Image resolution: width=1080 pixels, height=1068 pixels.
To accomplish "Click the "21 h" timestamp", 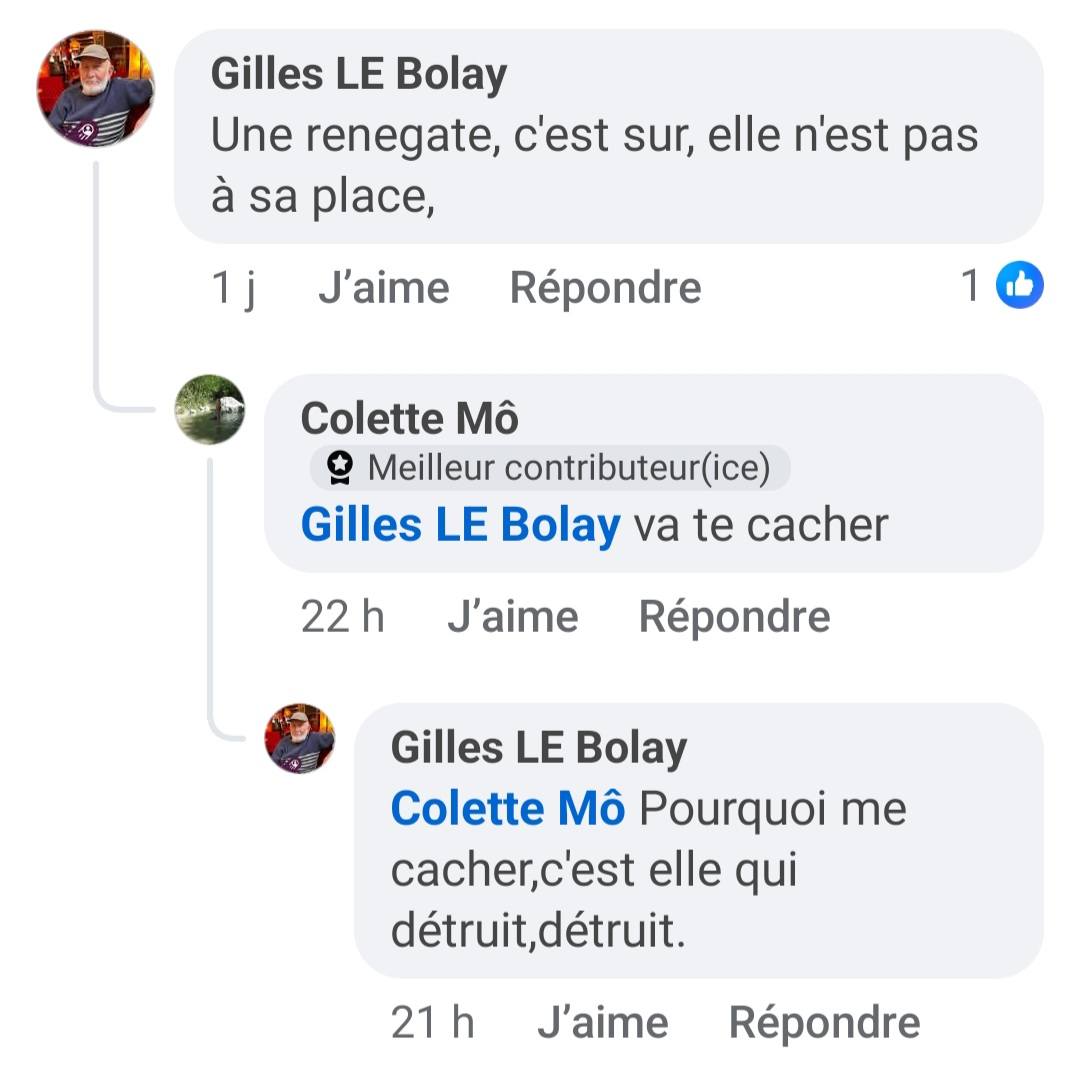I will point(432,1022).
